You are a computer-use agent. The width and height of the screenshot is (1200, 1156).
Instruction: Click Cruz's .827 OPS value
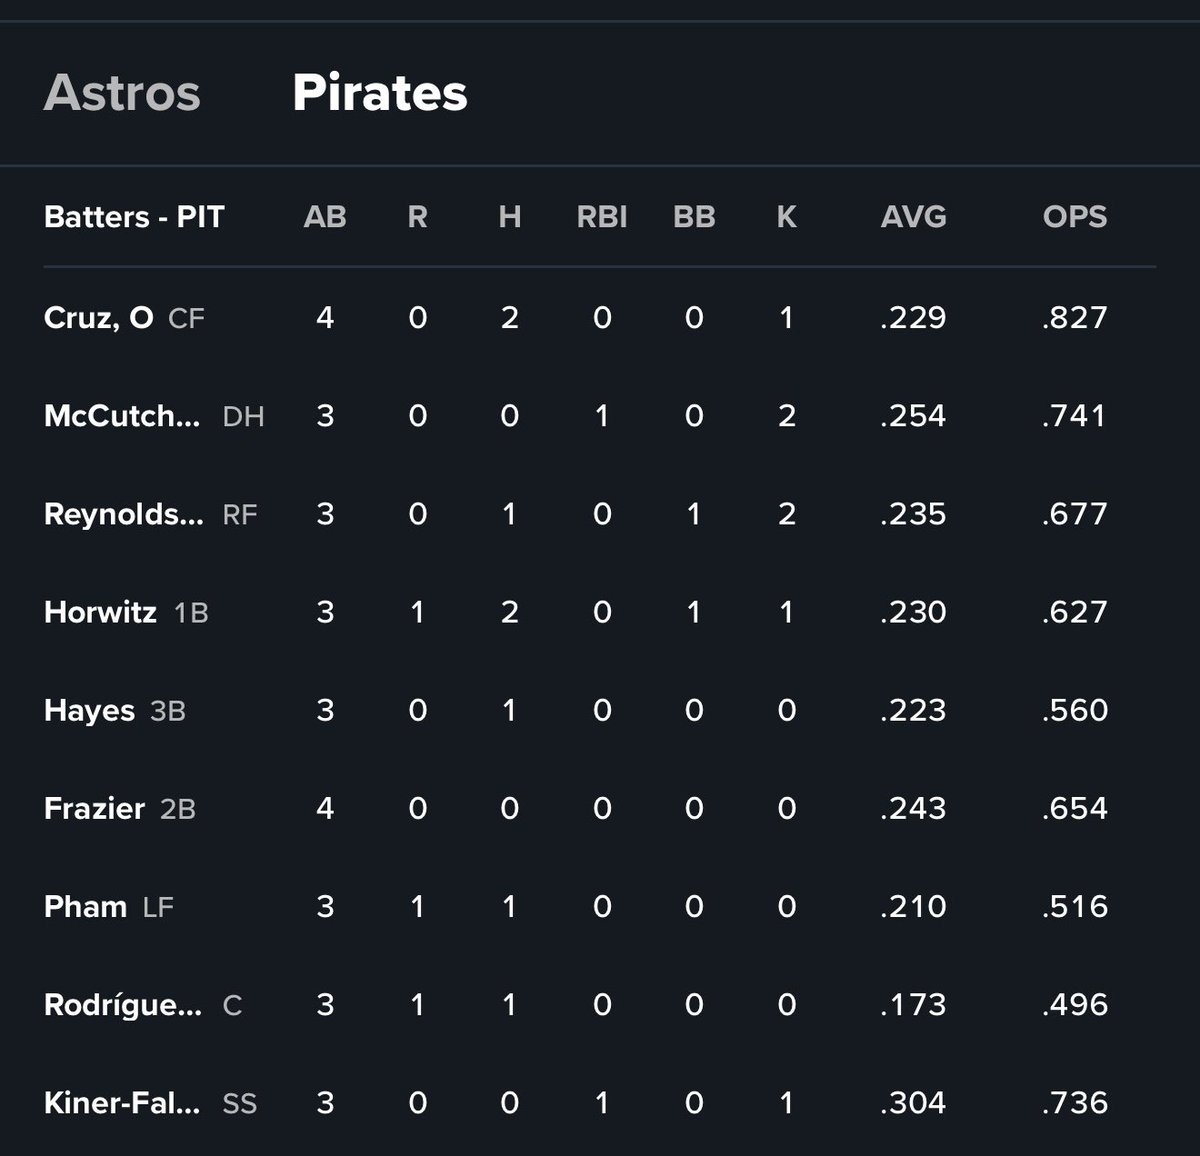pyautogui.click(x=1075, y=318)
